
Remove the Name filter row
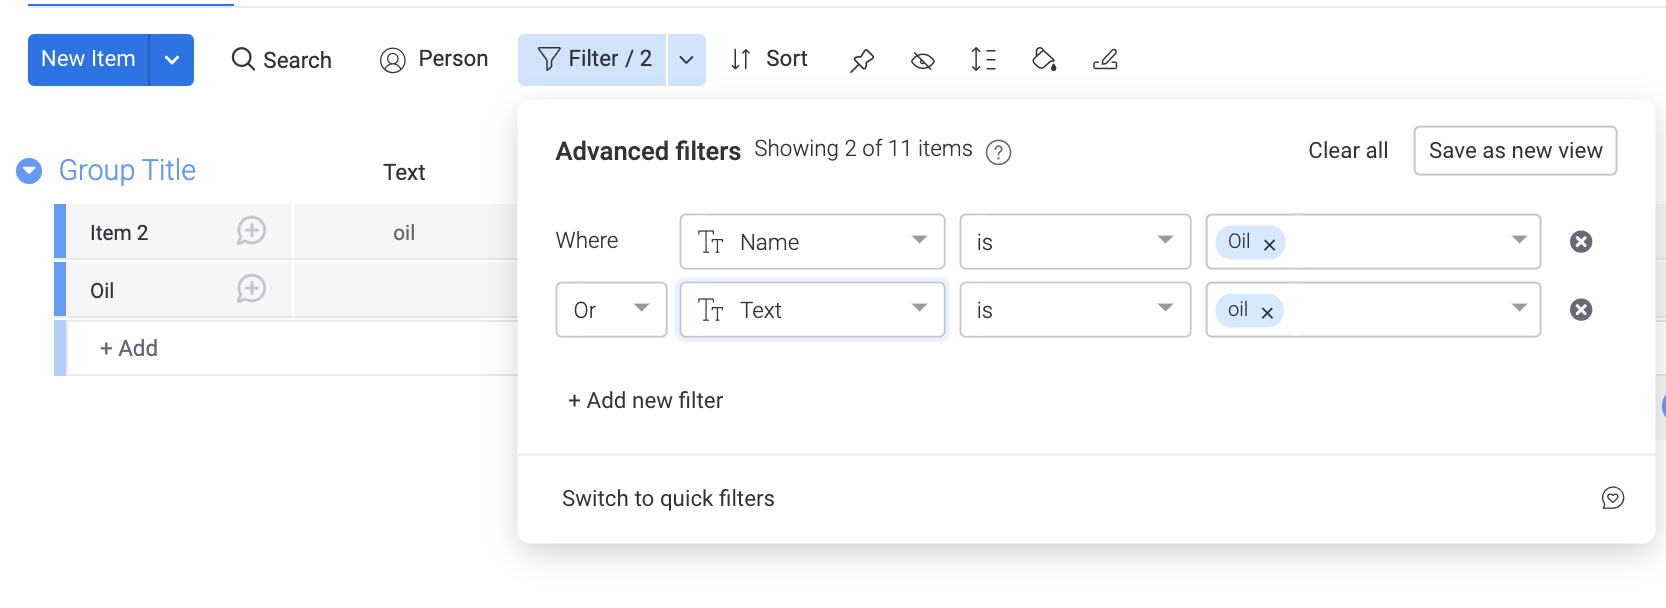point(1581,242)
